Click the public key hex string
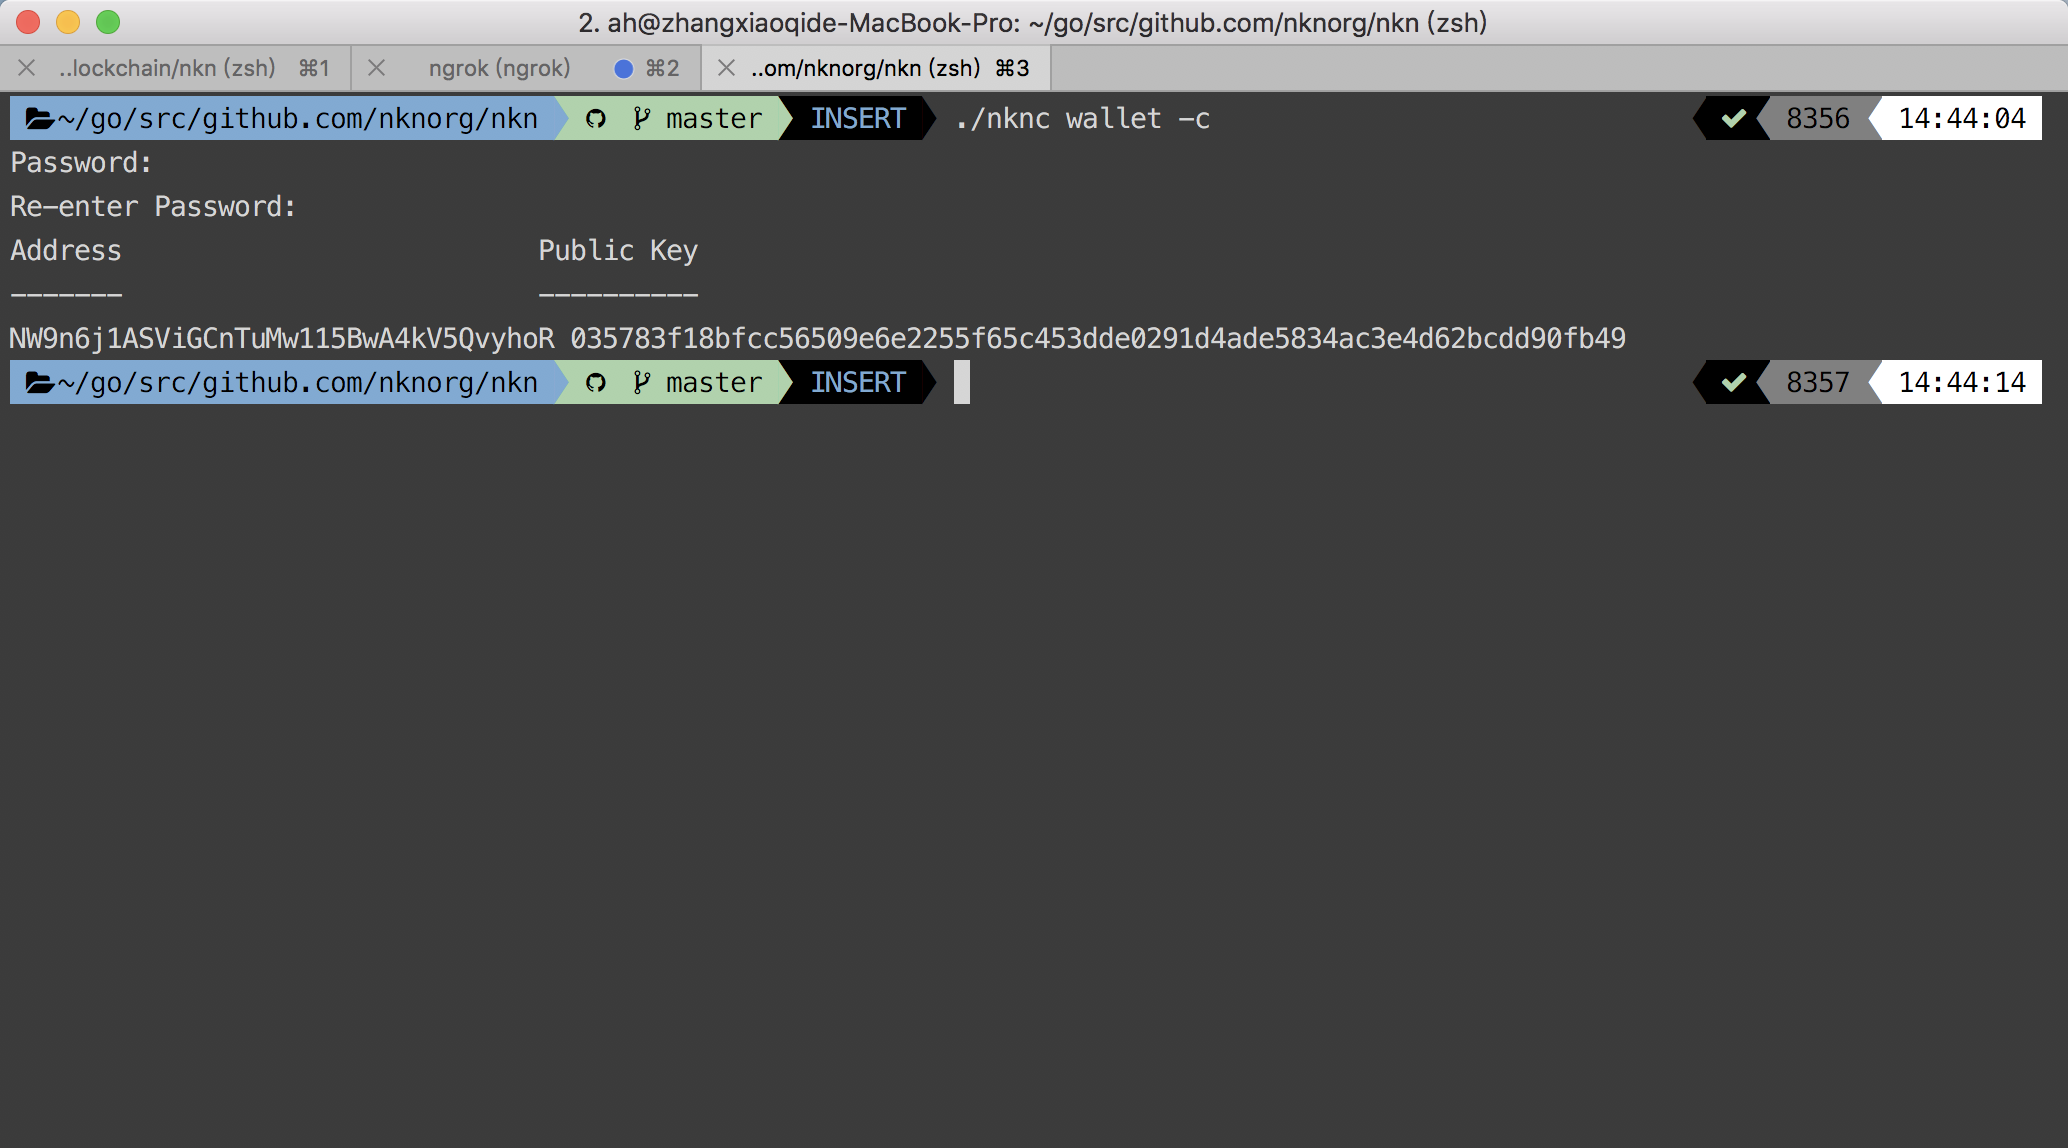 click(1097, 339)
